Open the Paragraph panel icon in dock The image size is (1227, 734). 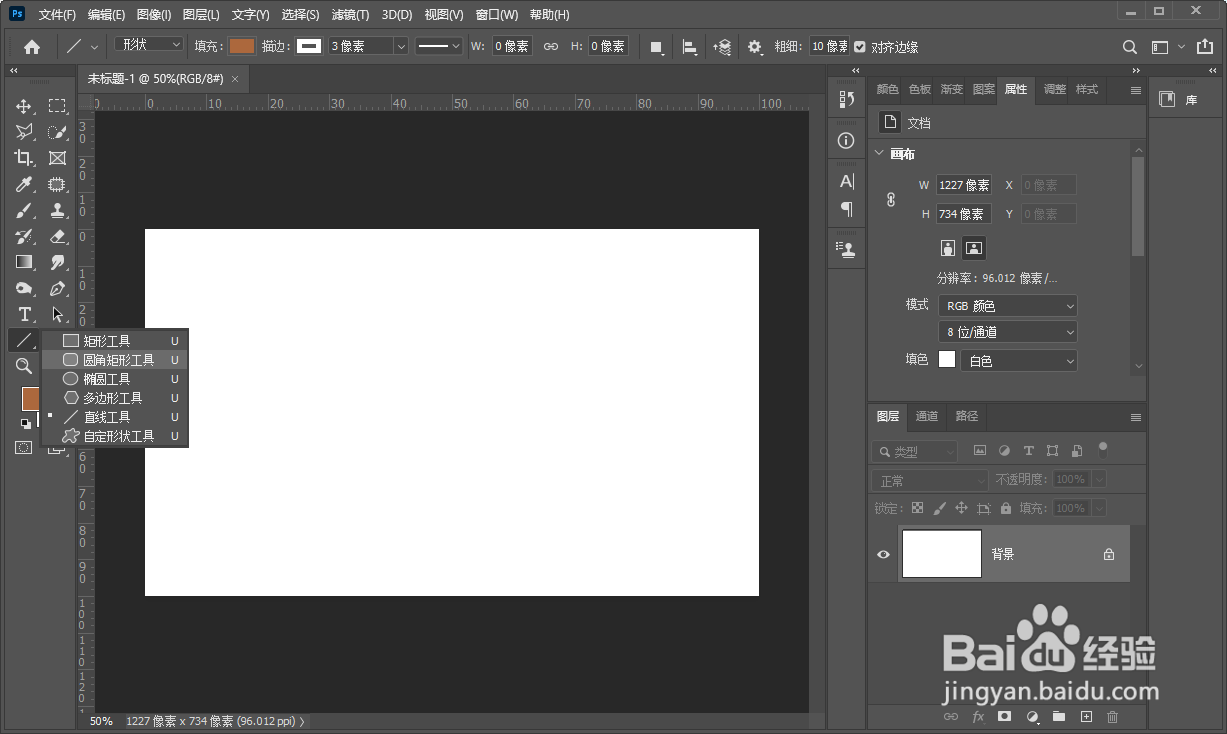pyautogui.click(x=847, y=209)
